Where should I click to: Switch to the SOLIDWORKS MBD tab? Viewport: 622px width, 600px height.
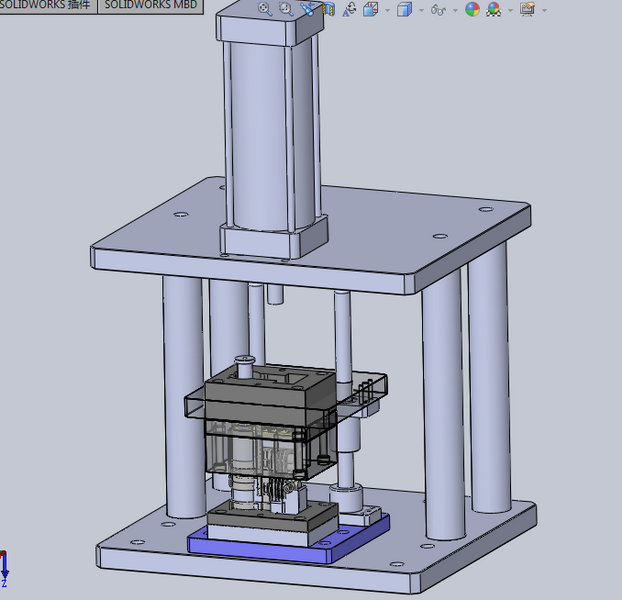coord(151,6)
